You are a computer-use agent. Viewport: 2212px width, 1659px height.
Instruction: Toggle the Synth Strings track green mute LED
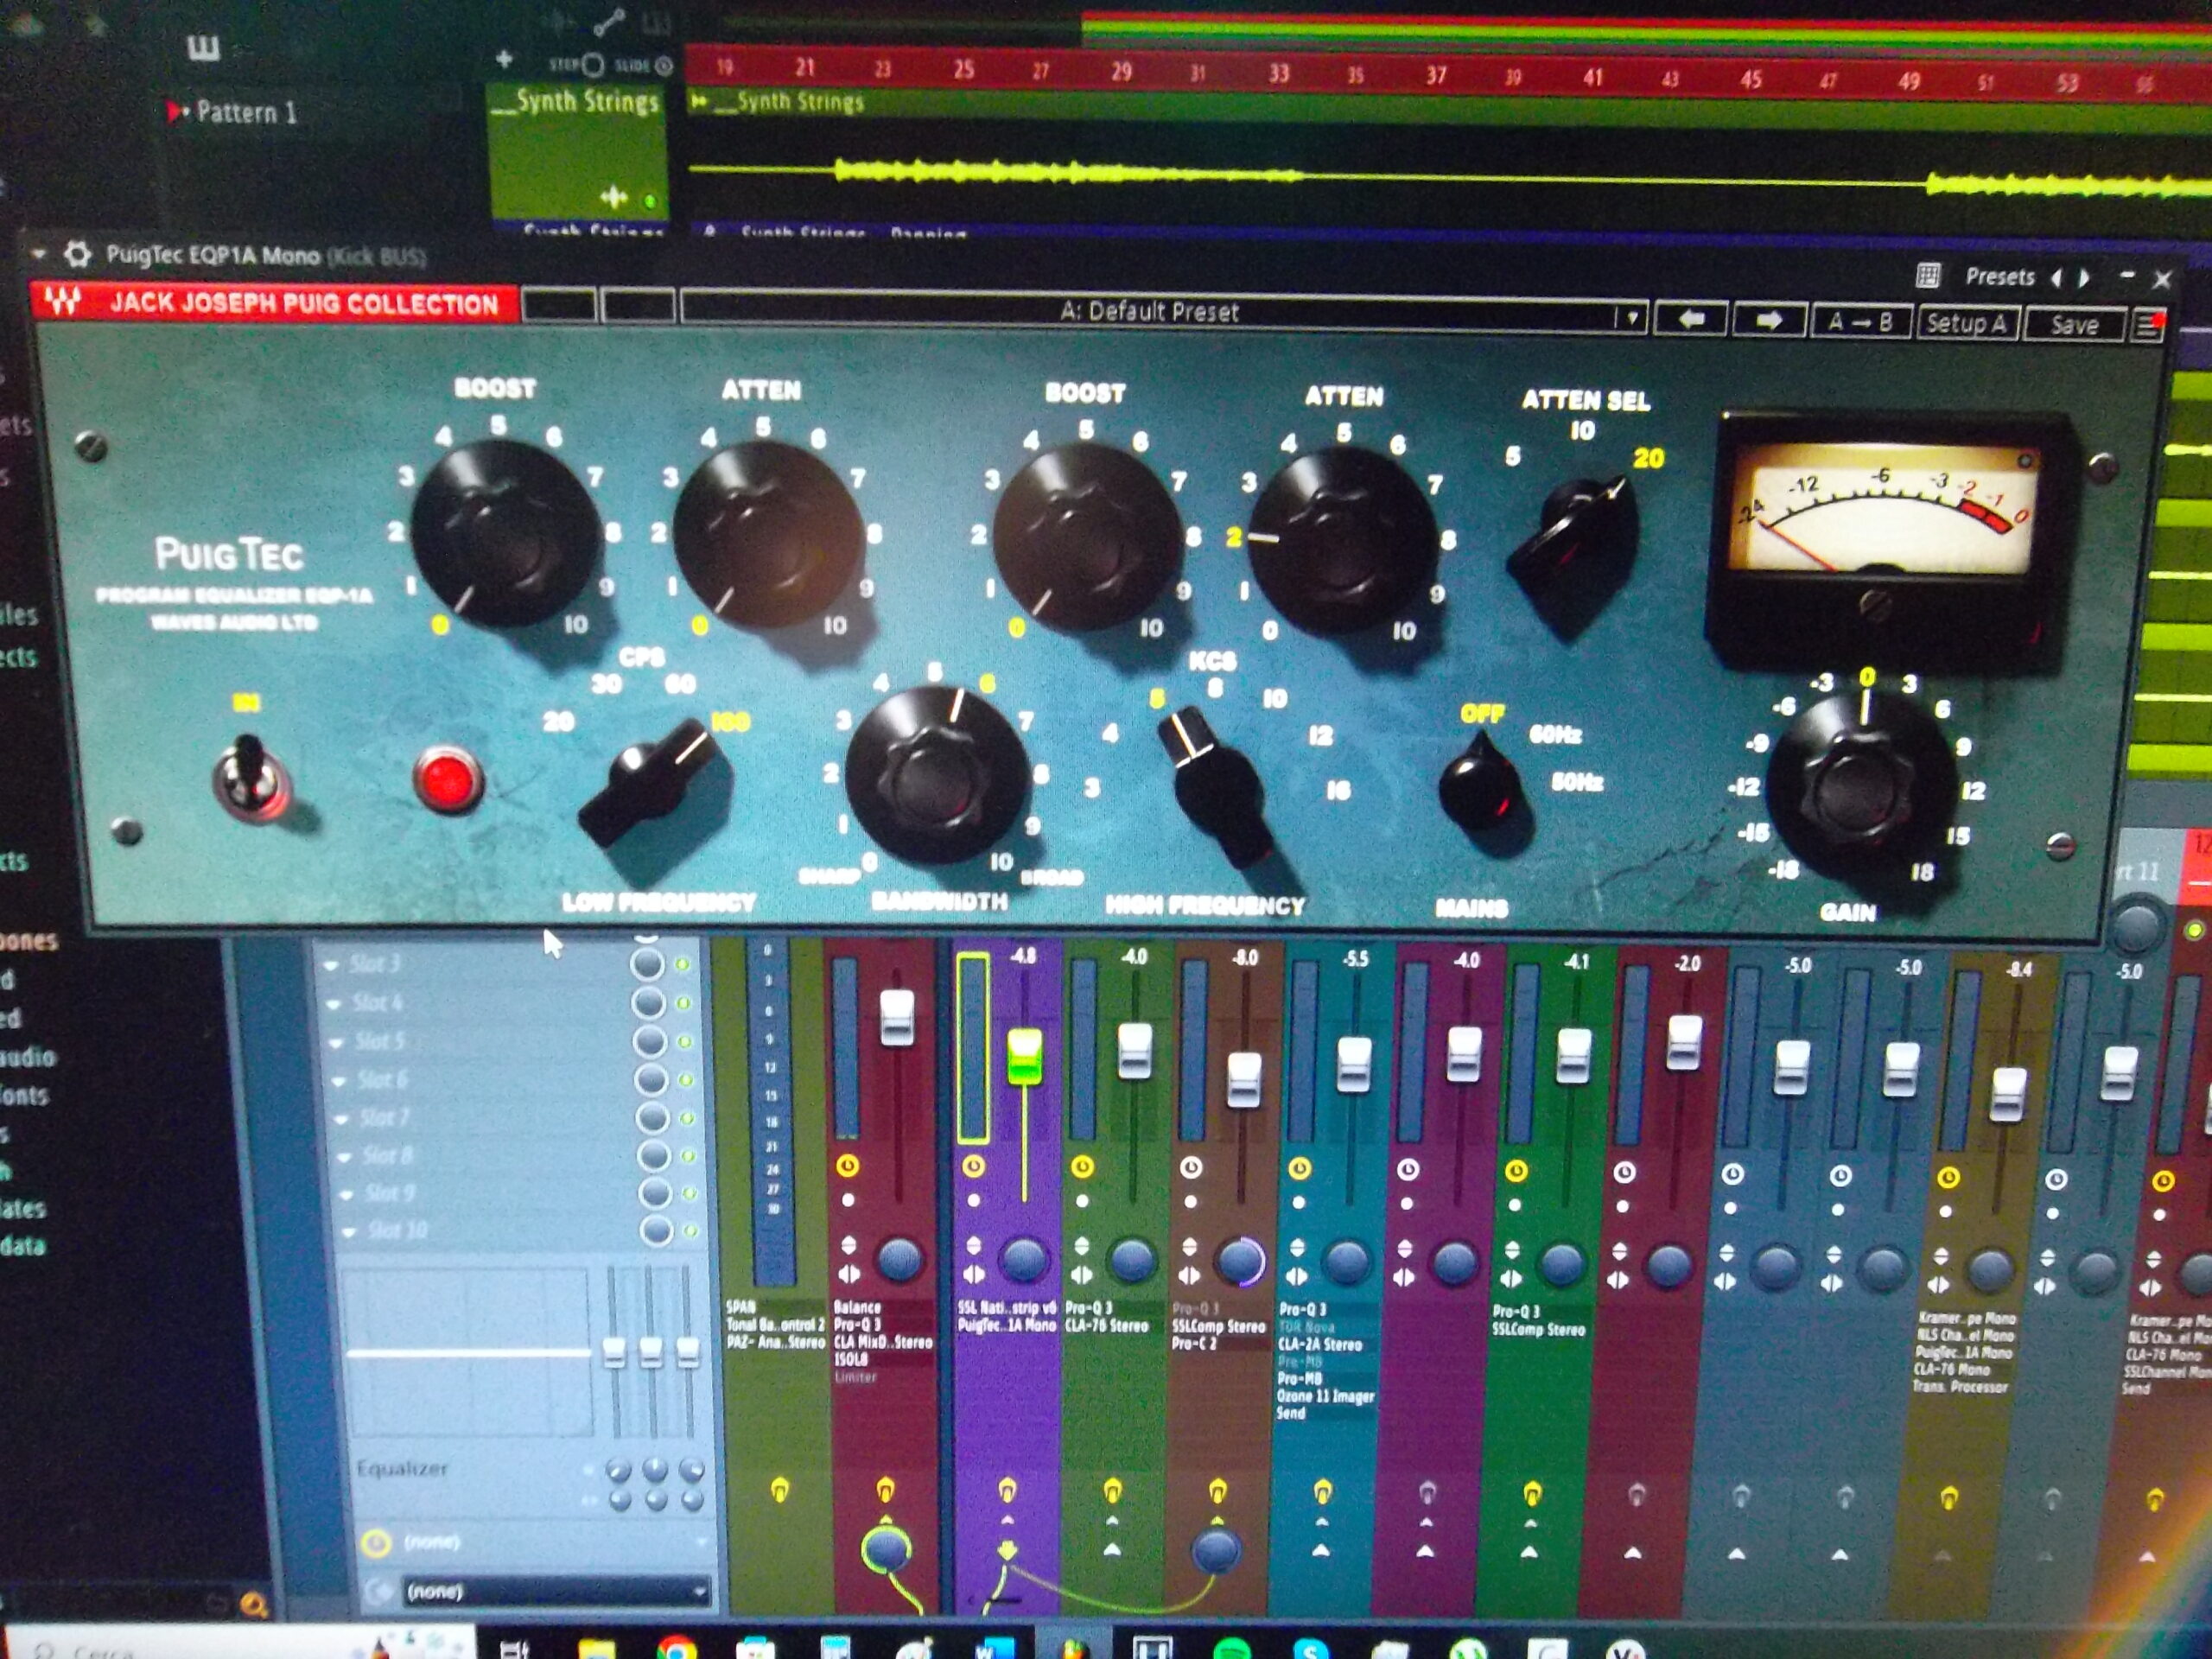[x=651, y=201]
